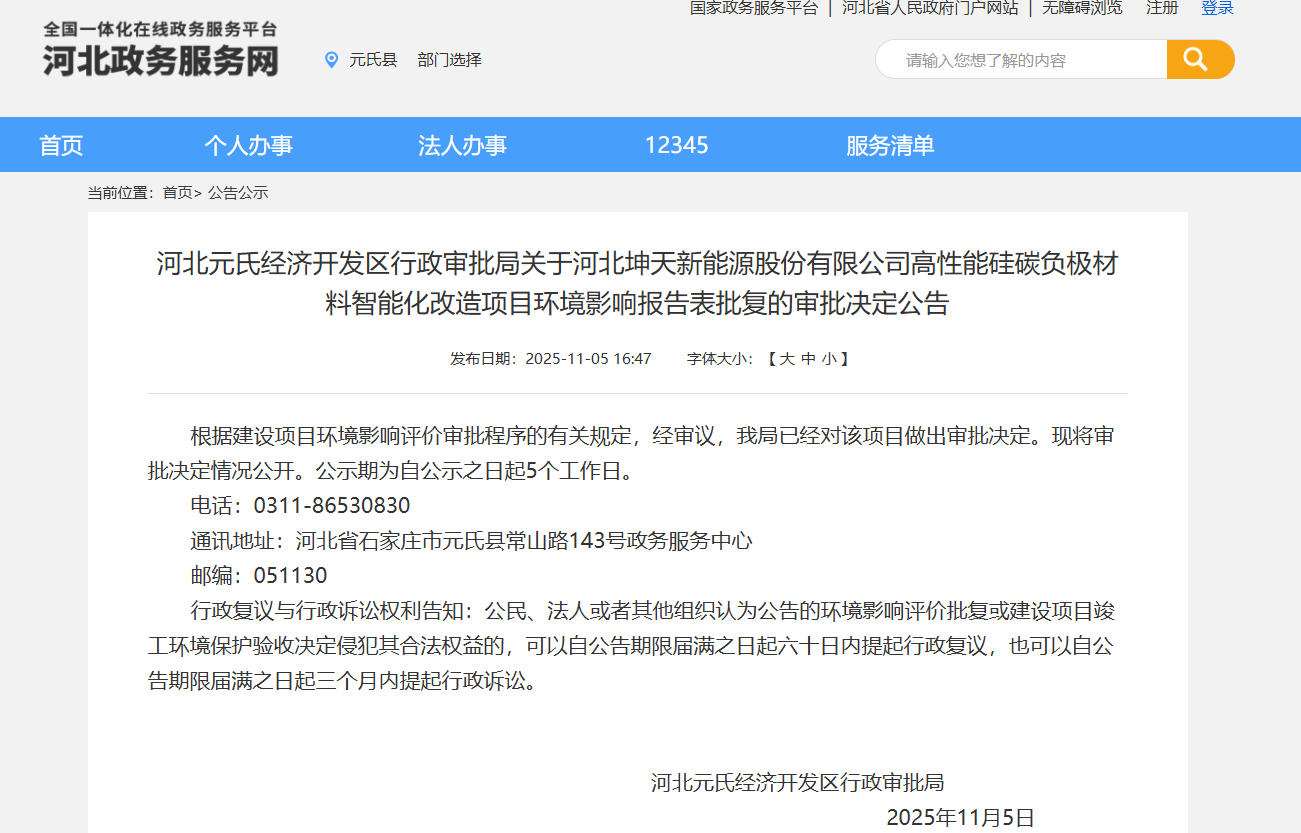Focus the search box 请输入您想了解的内容

1020,60
